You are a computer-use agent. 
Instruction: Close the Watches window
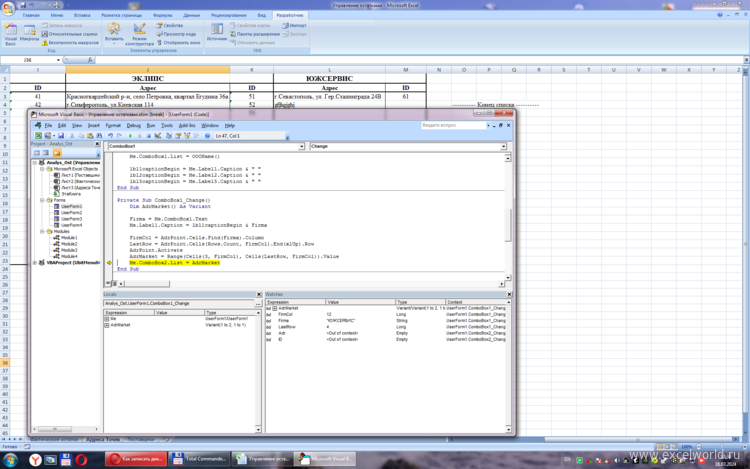coord(509,294)
